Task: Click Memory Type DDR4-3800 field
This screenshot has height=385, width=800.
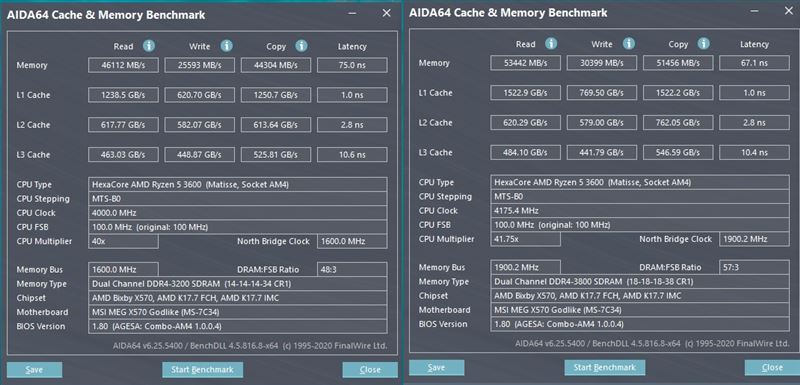Action: click(640, 281)
